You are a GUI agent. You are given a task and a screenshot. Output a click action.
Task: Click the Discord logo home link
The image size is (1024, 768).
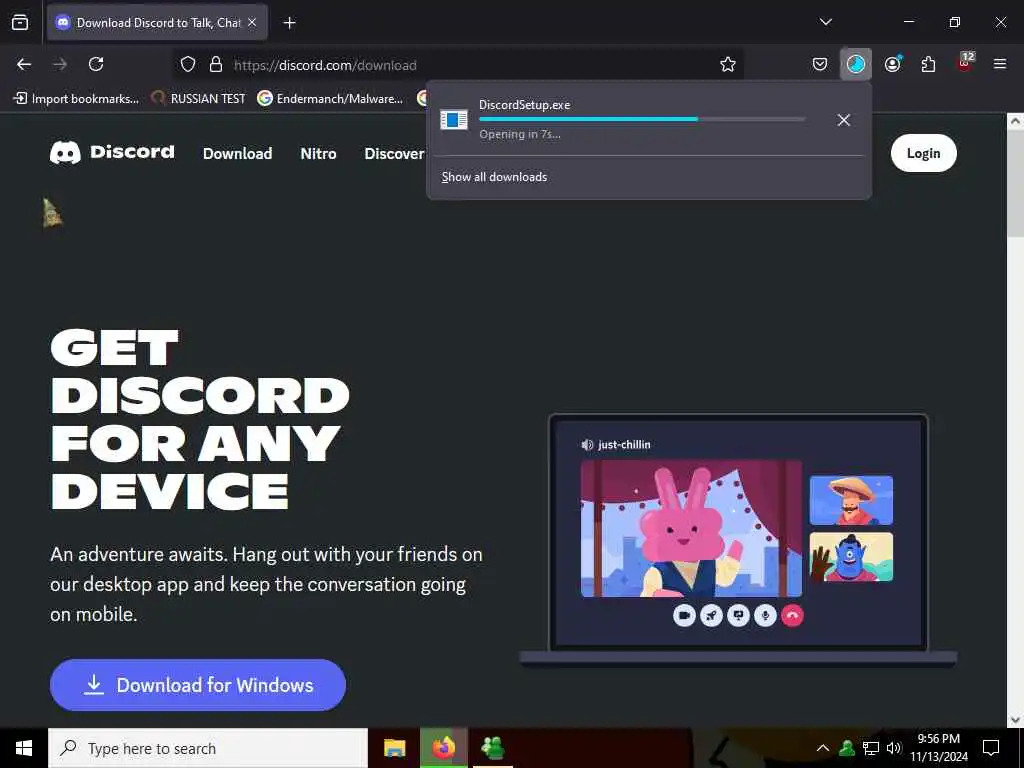(x=112, y=152)
